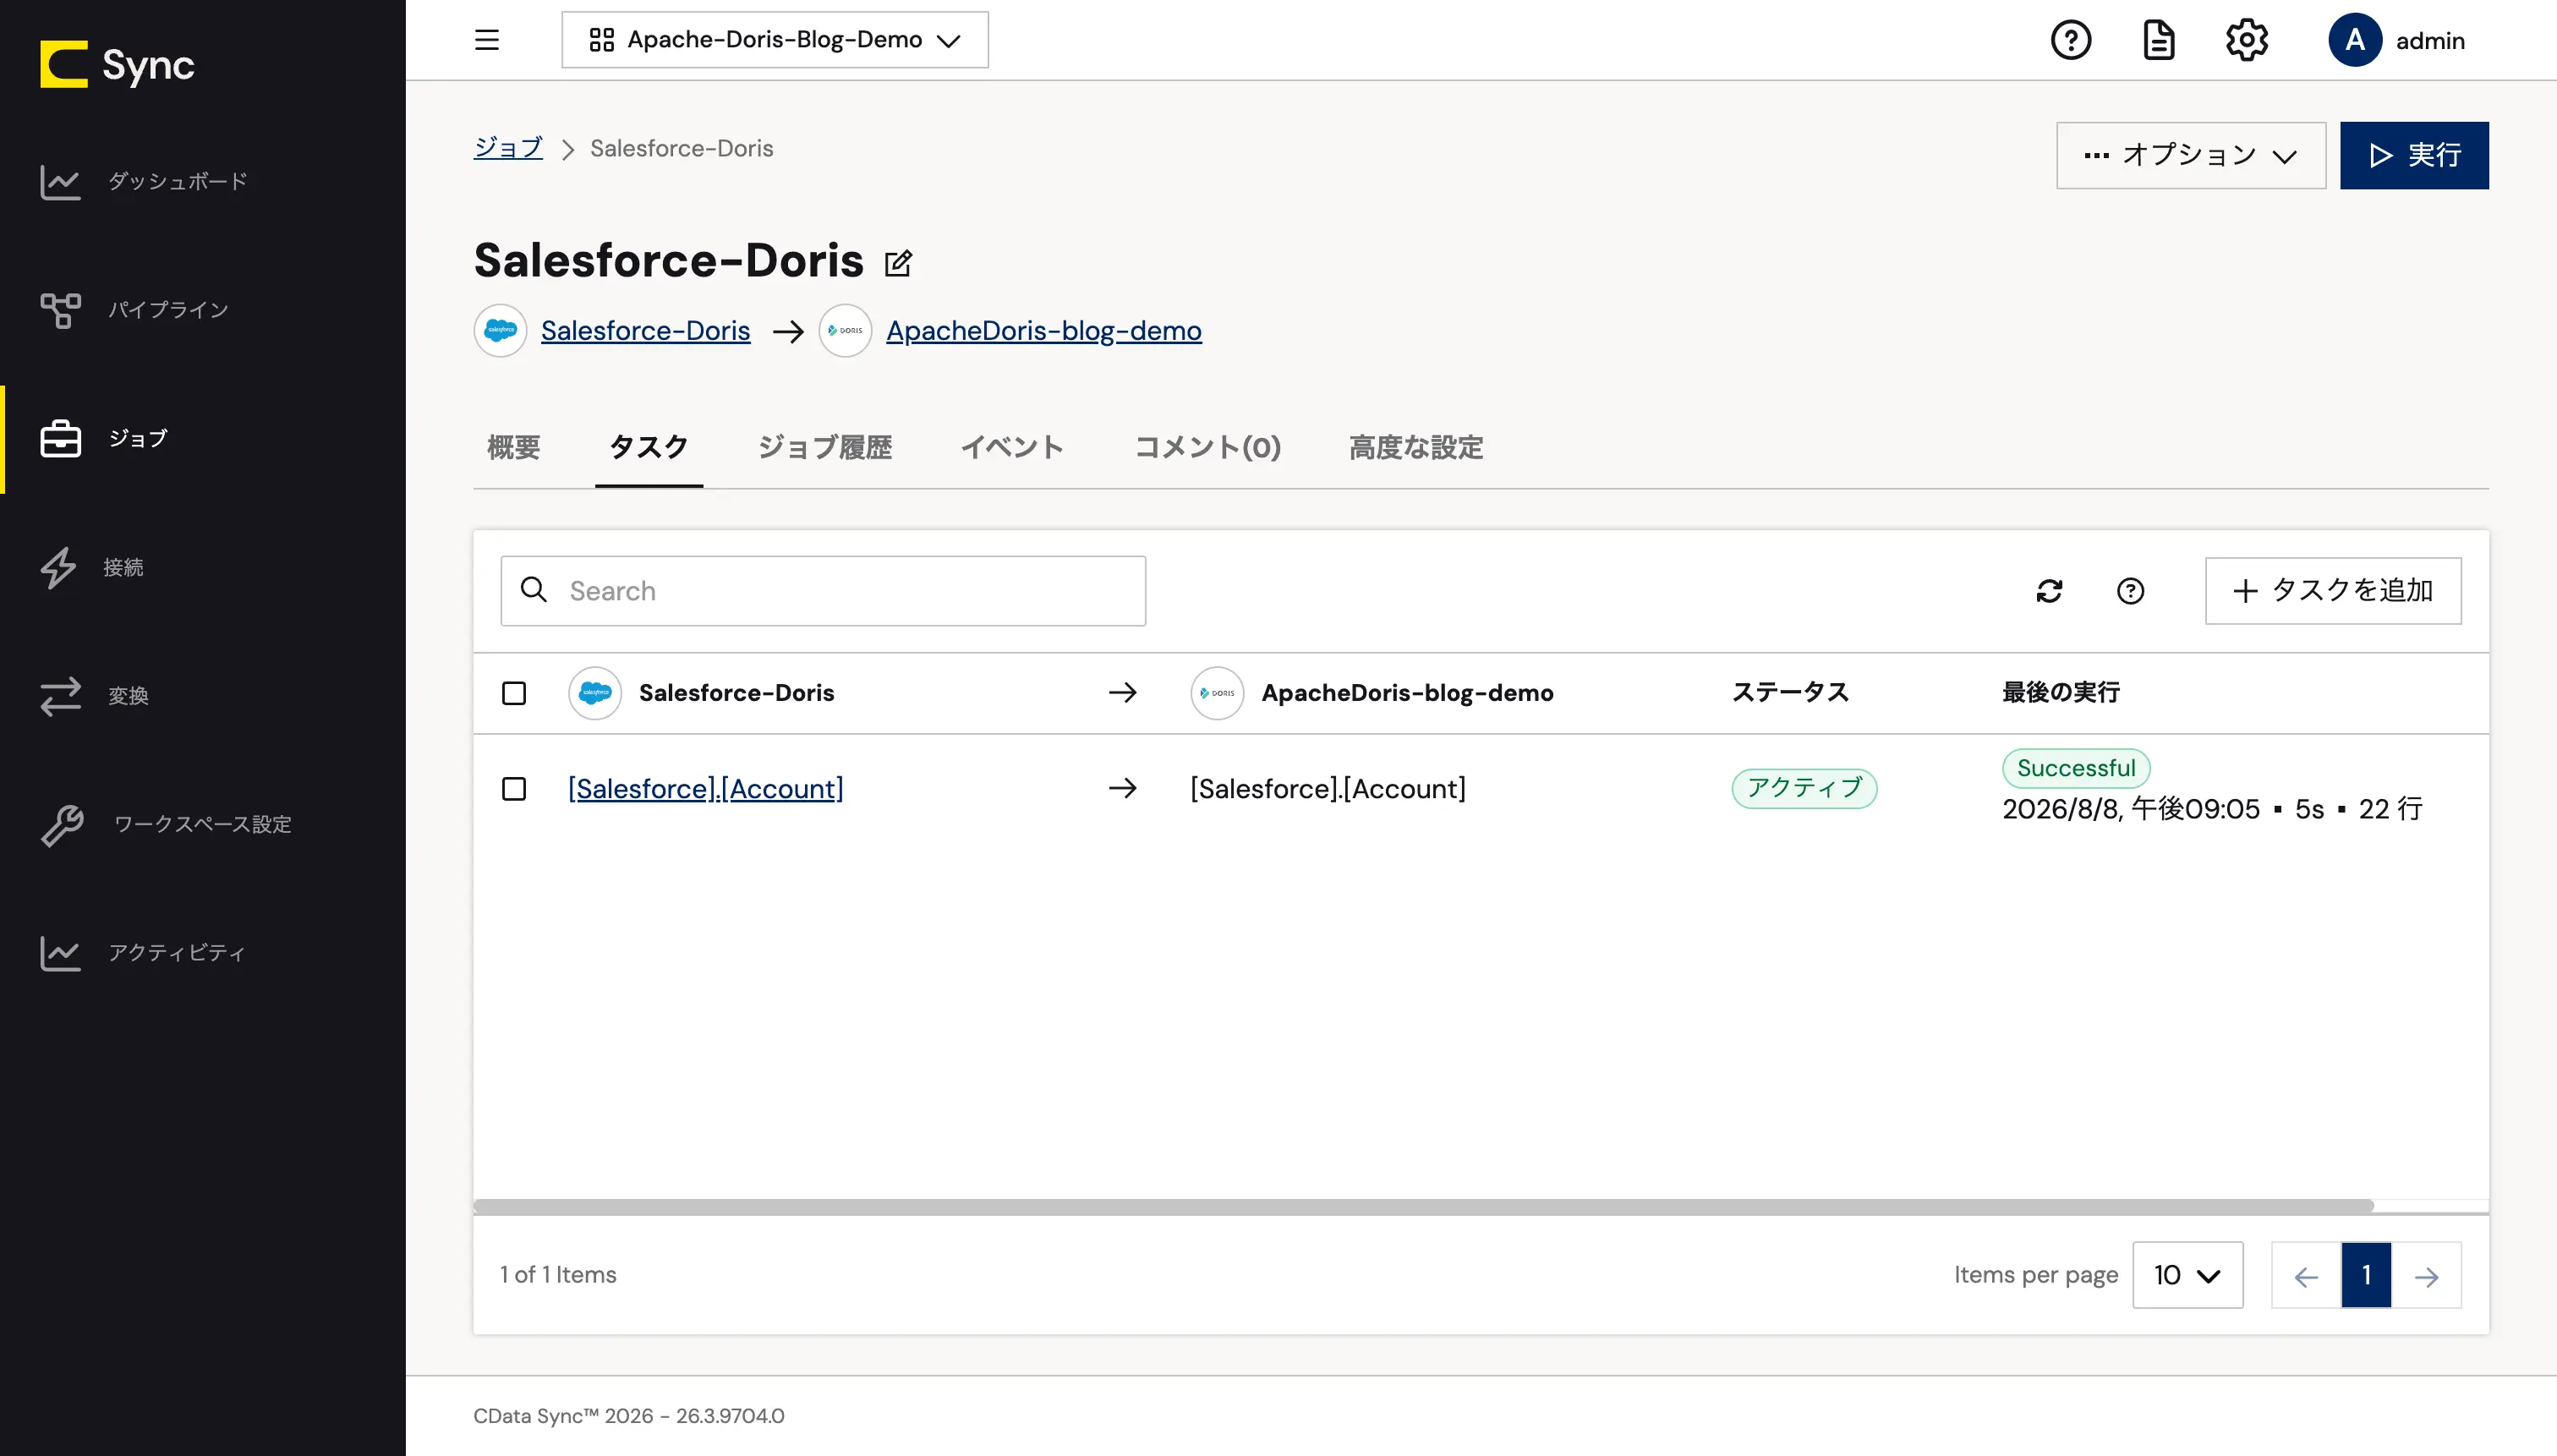Click the horizontal scrollbar of task table
The height and width of the screenshot is (1456, 2557).
1423,1206
